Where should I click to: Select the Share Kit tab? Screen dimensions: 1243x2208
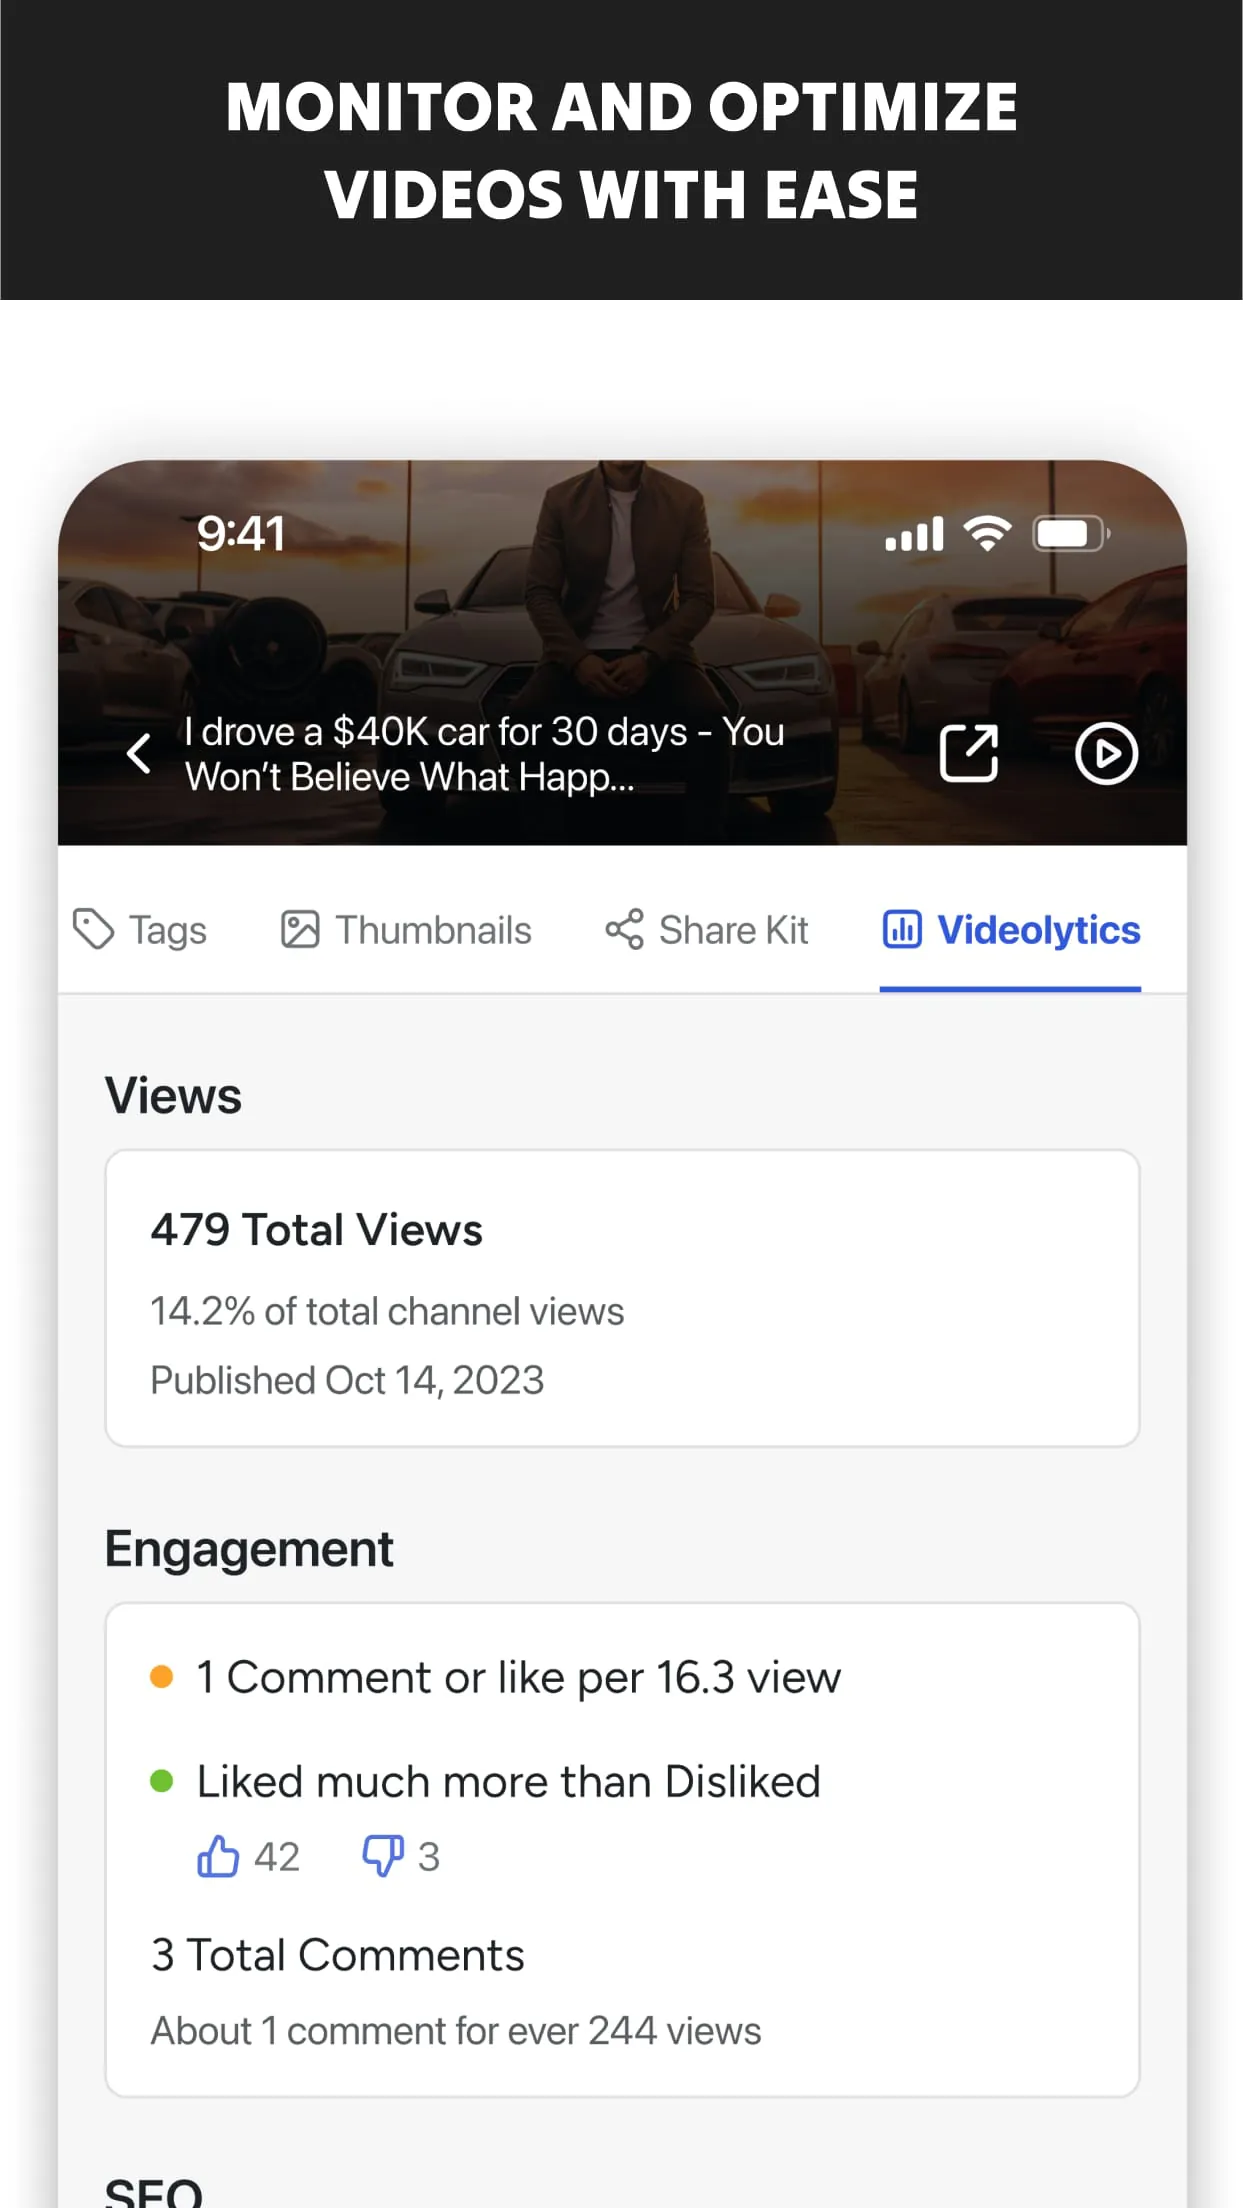733,930
